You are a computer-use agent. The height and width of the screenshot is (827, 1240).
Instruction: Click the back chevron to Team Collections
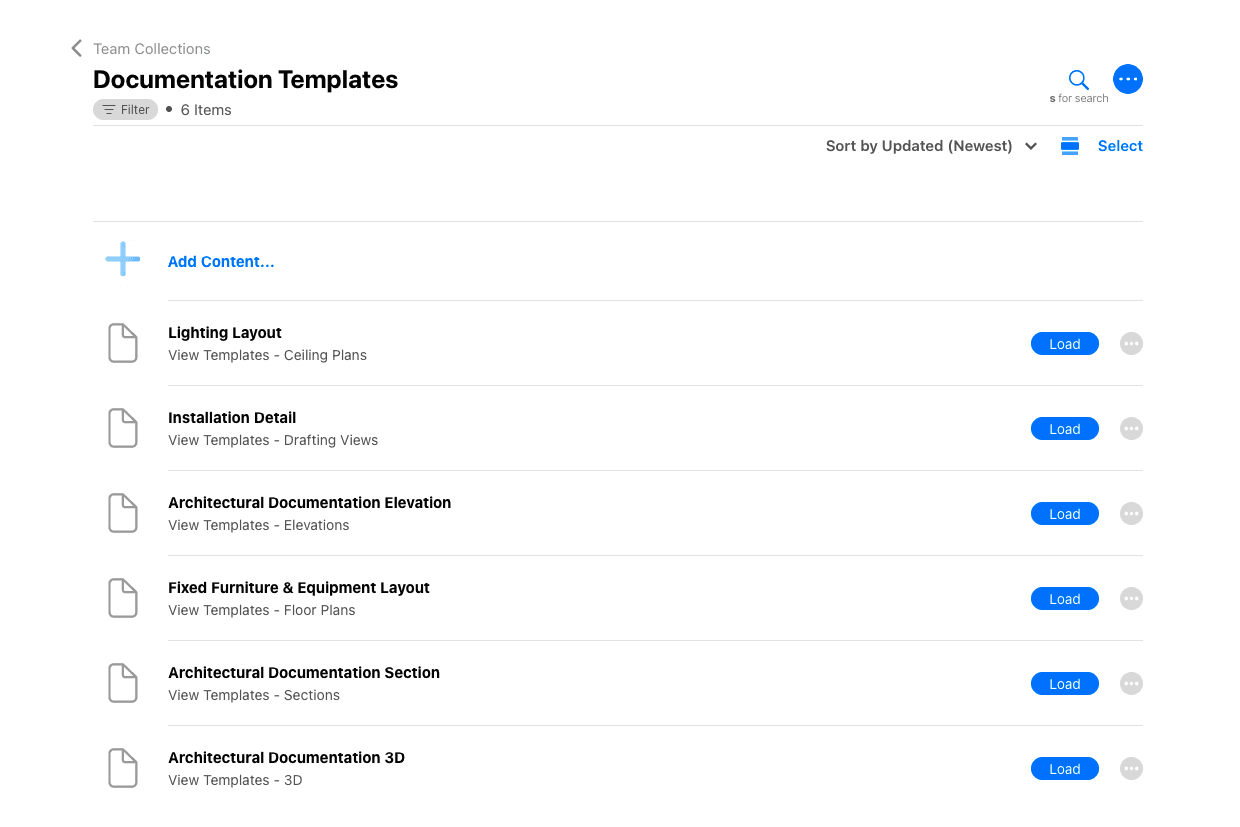click(x=76, y=47)
